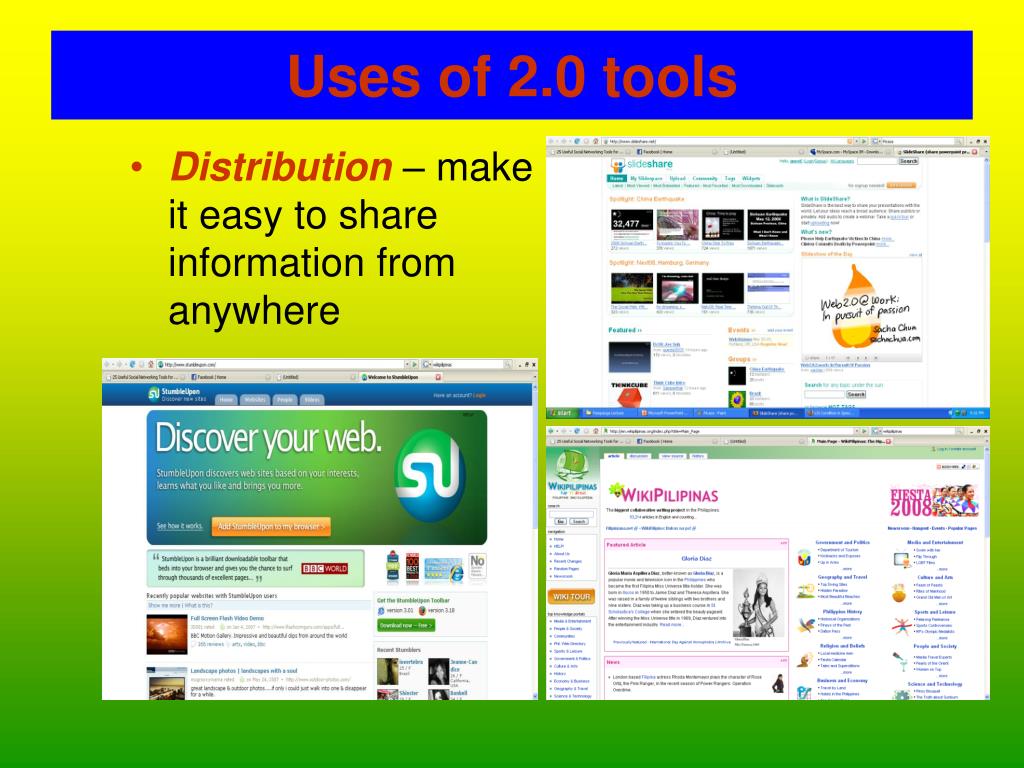
Task: Open the Videos tab on StumbleUpon site
Action: (312, 400)
